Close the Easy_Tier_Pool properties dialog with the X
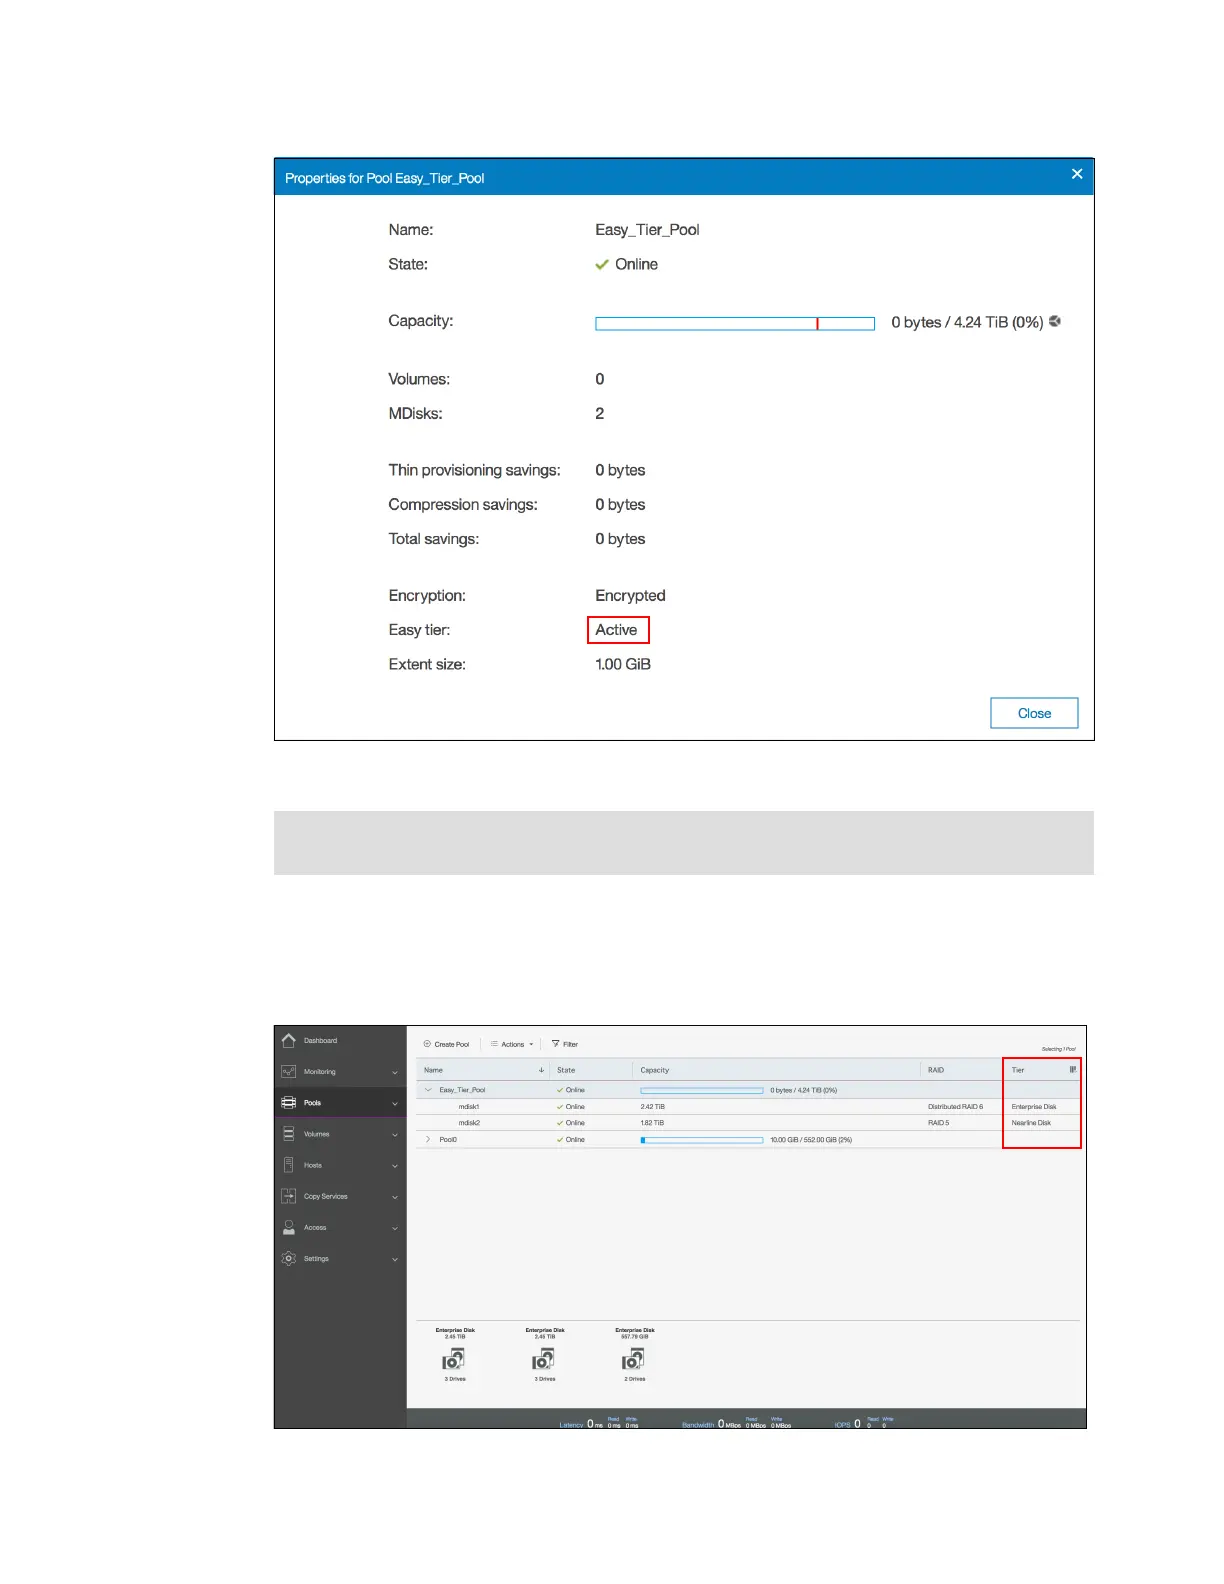This screenshot has width=1224, height=1584. coord(1077,174)
